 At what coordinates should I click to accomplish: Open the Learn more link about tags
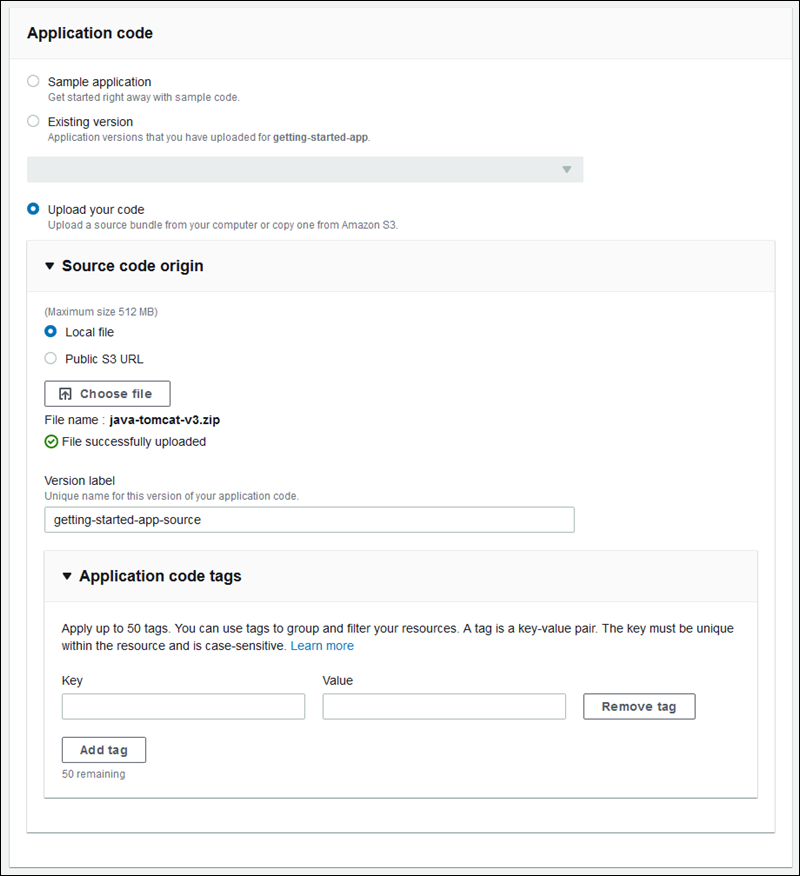(x=322, y=645)
